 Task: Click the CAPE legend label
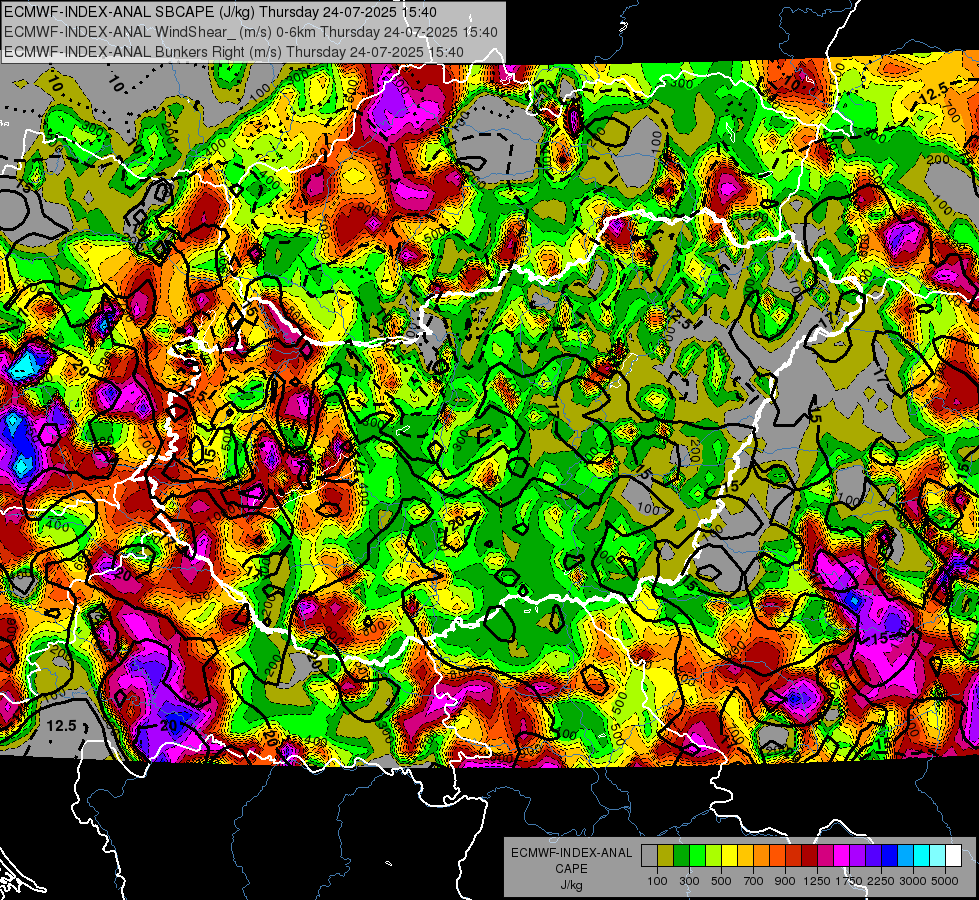(571, 869)
